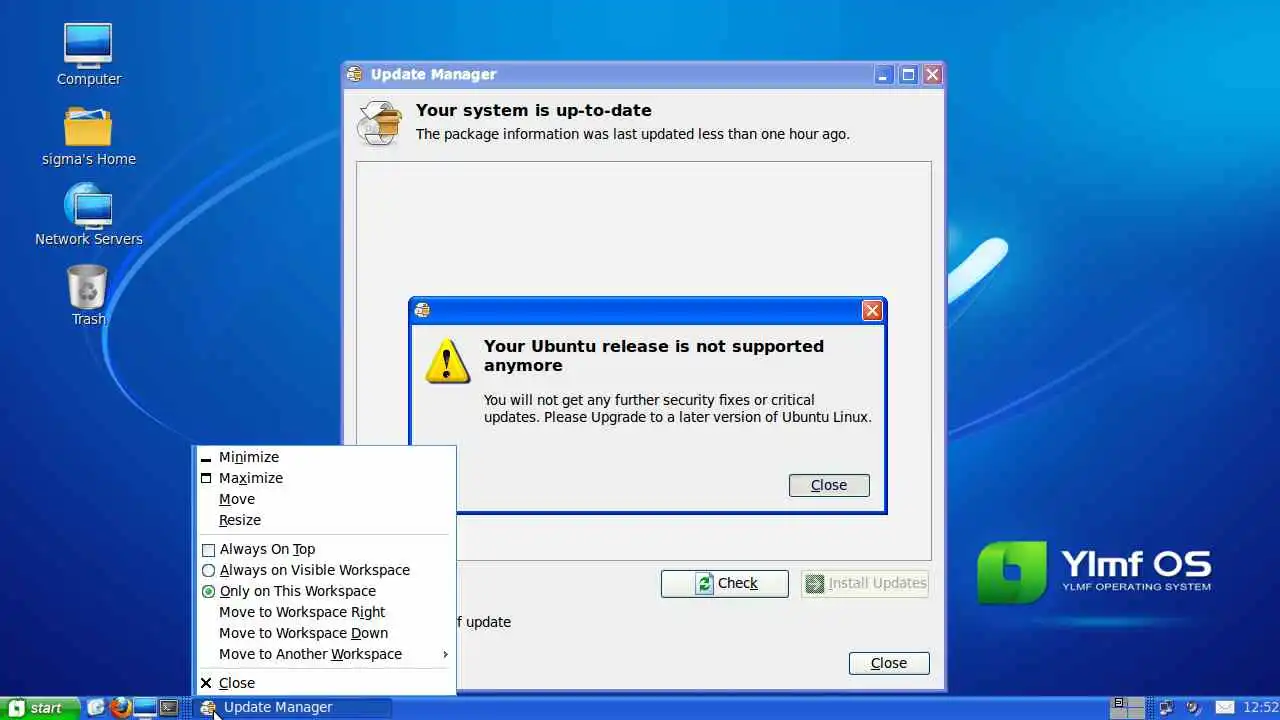Click the bottom Close button of Update Manager
Viewport: 1280px width, 720px height.
coord(889,663)
